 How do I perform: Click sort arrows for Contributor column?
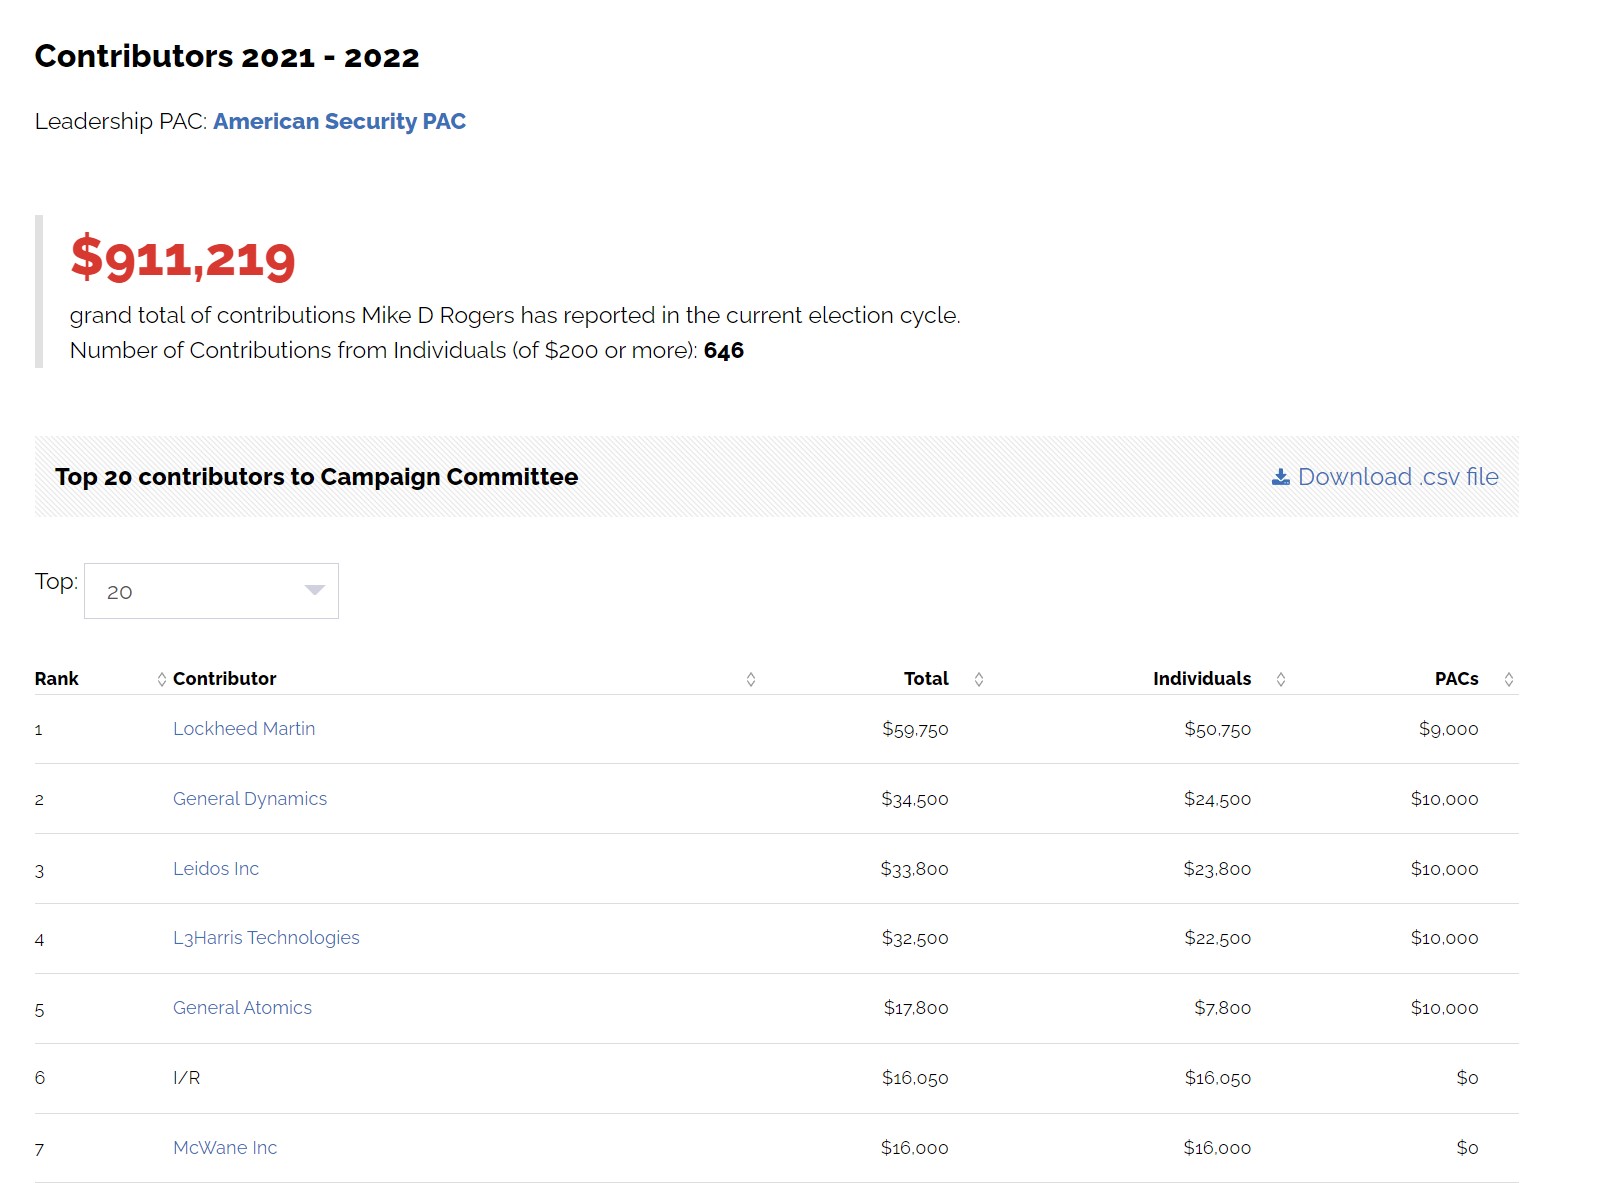(750, 680)
